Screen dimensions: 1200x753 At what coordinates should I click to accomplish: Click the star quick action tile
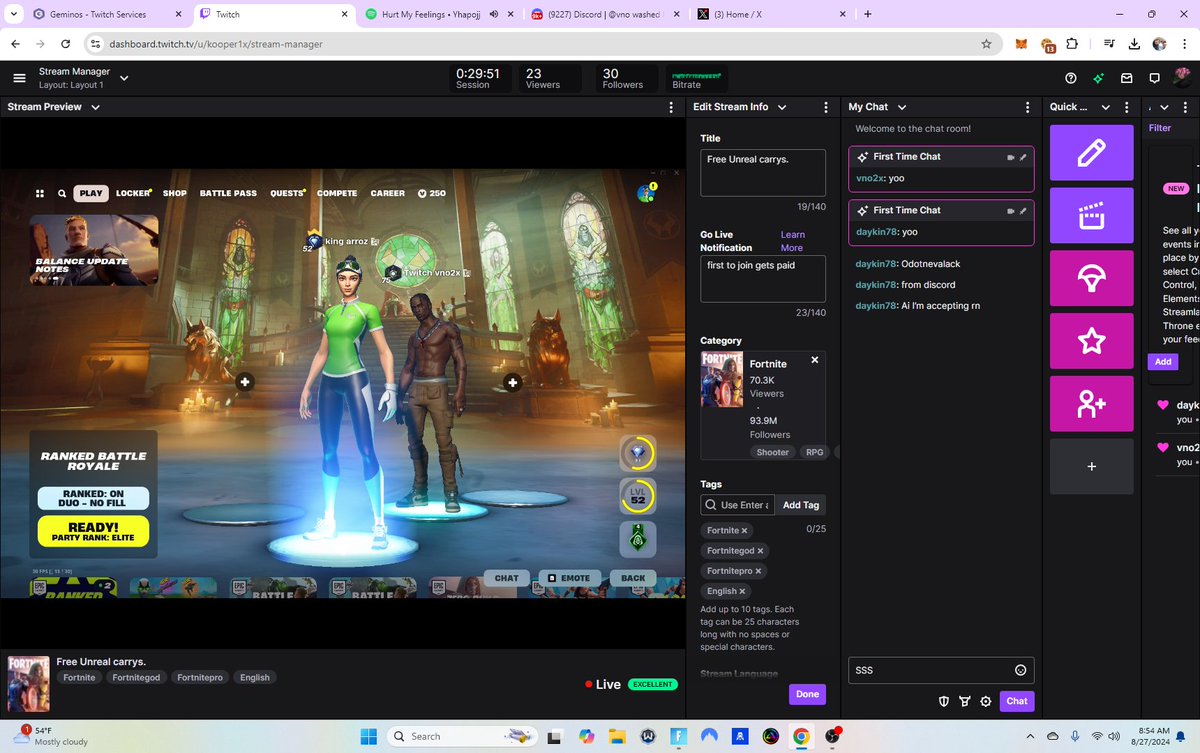1091,341
